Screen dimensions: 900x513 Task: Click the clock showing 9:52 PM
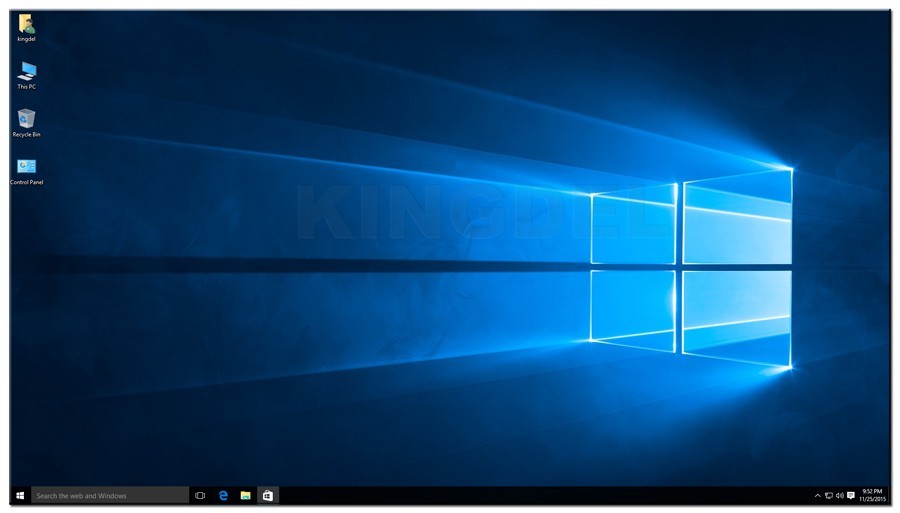tap(872, 495)
